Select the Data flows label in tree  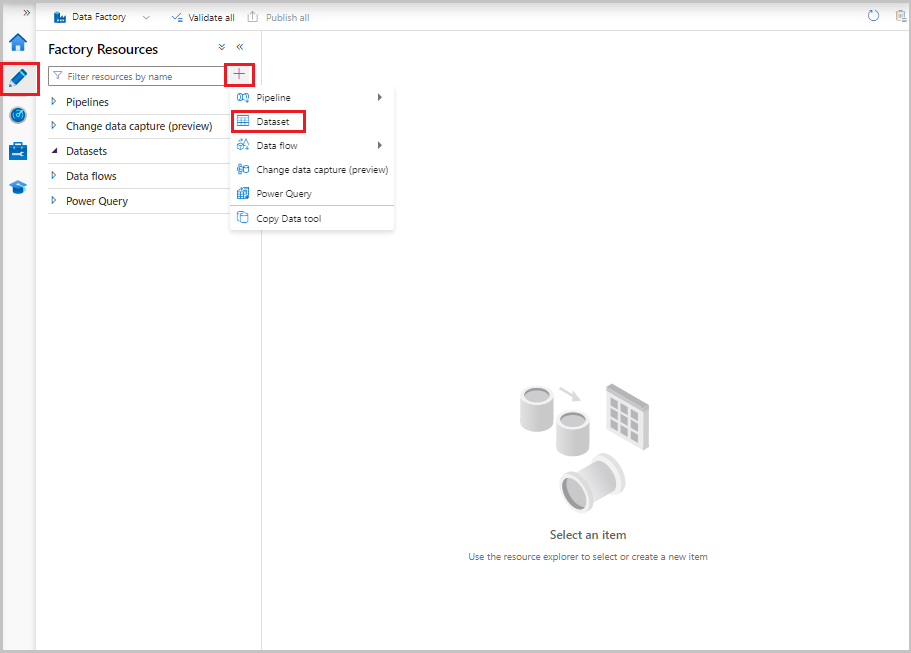[91, 176]
